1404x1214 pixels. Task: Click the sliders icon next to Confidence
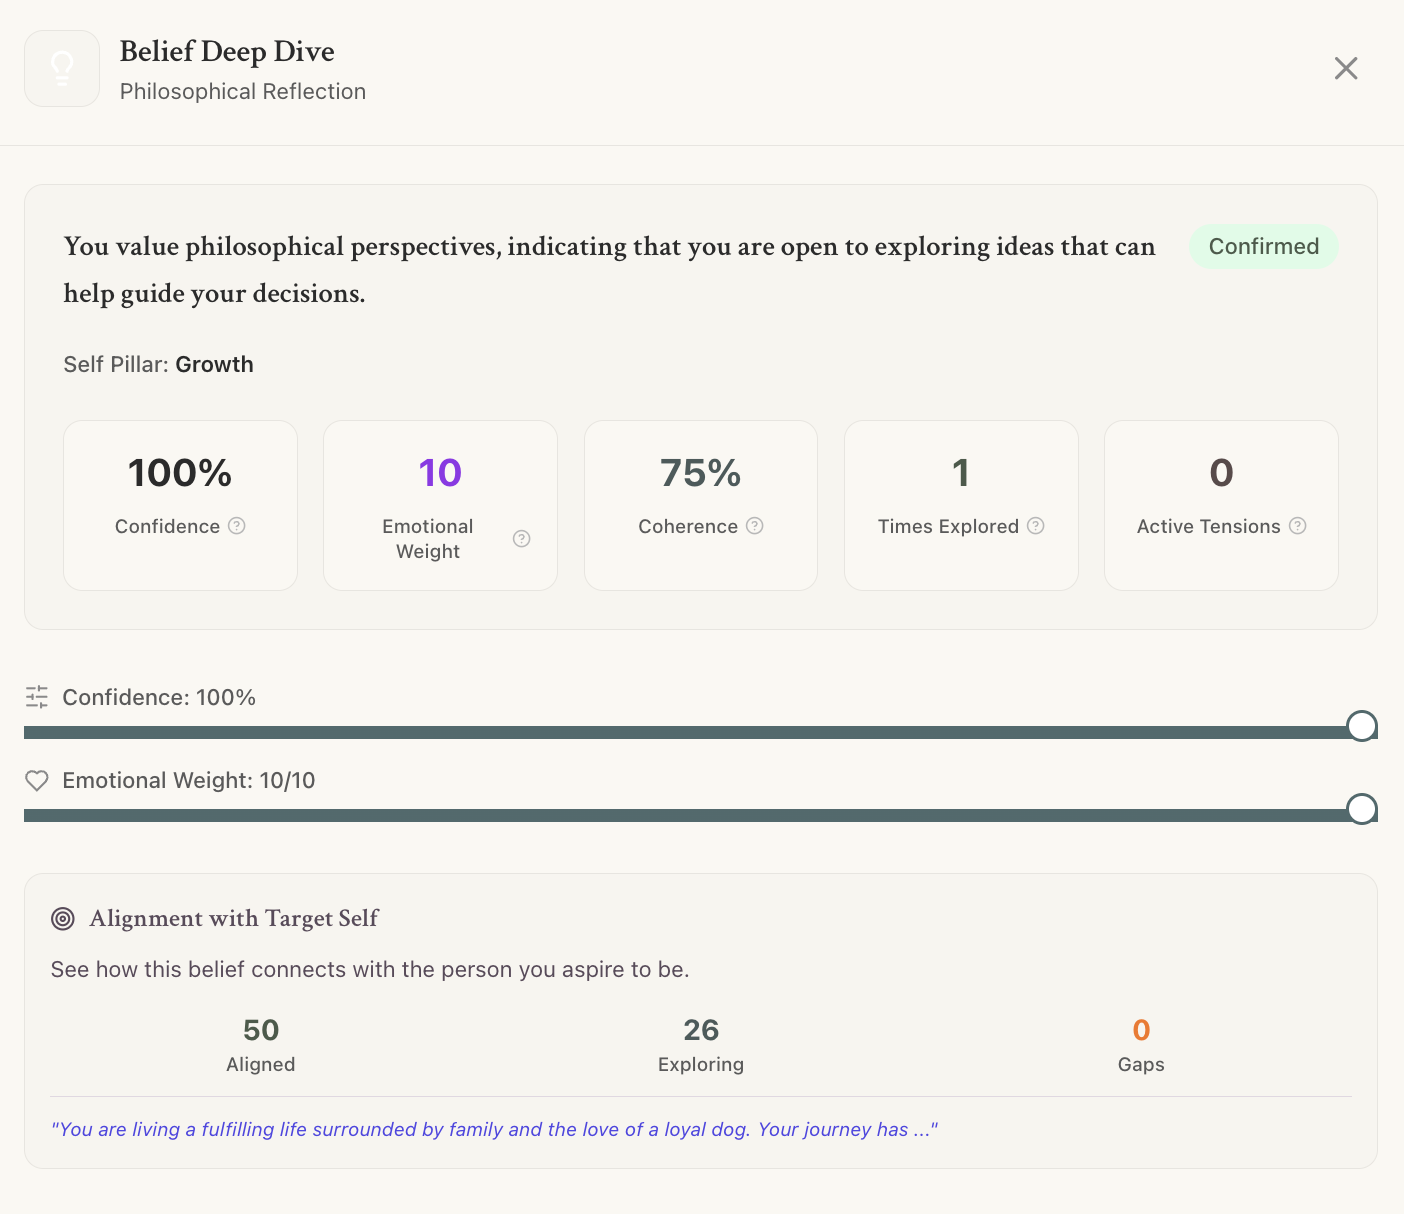[37, 697]
